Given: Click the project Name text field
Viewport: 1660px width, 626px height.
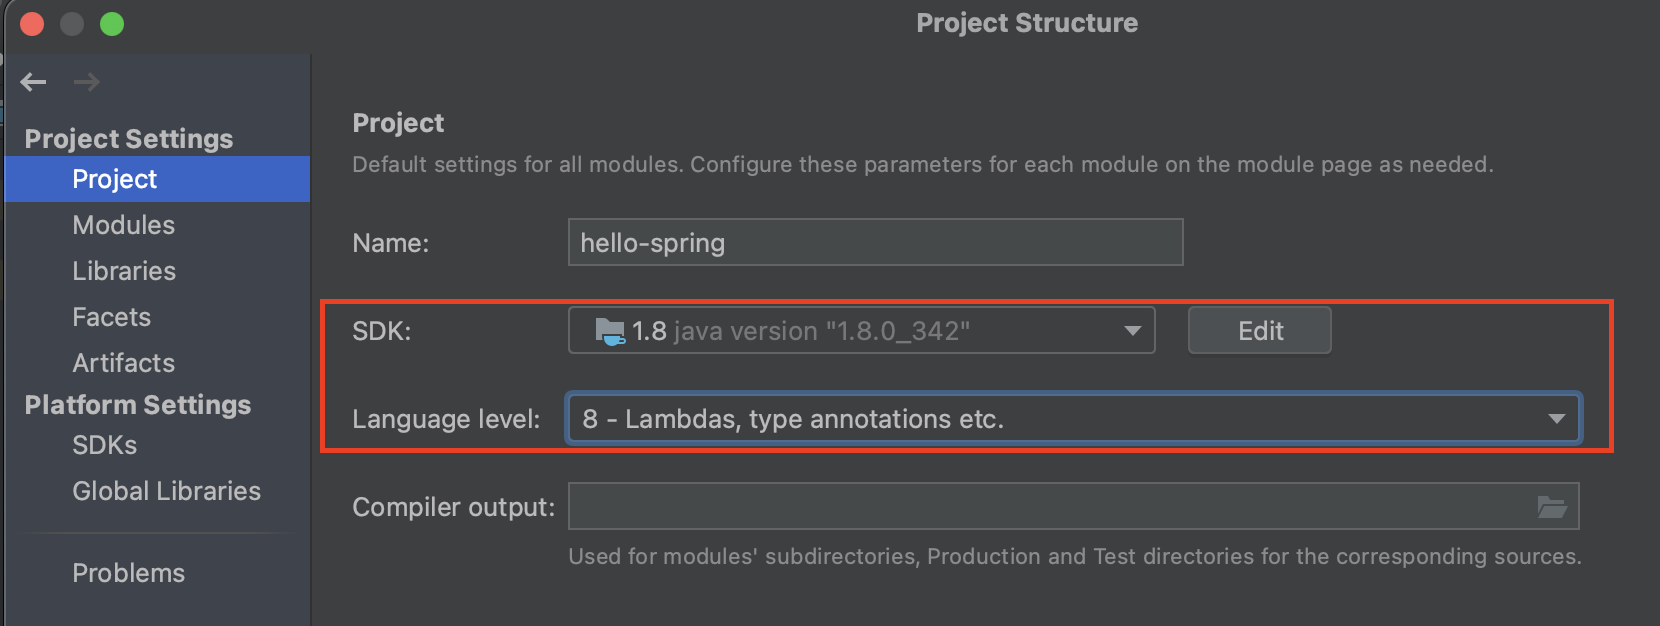Looking at the screenshot, I should tap(875, 243).
